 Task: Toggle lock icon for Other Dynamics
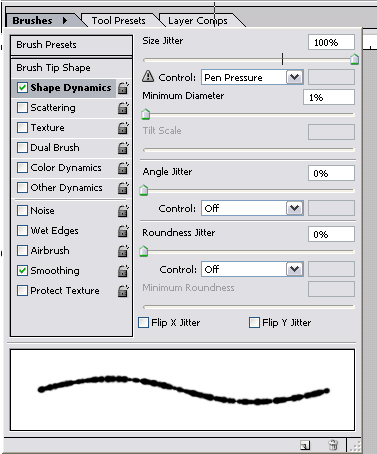(123, 188)
